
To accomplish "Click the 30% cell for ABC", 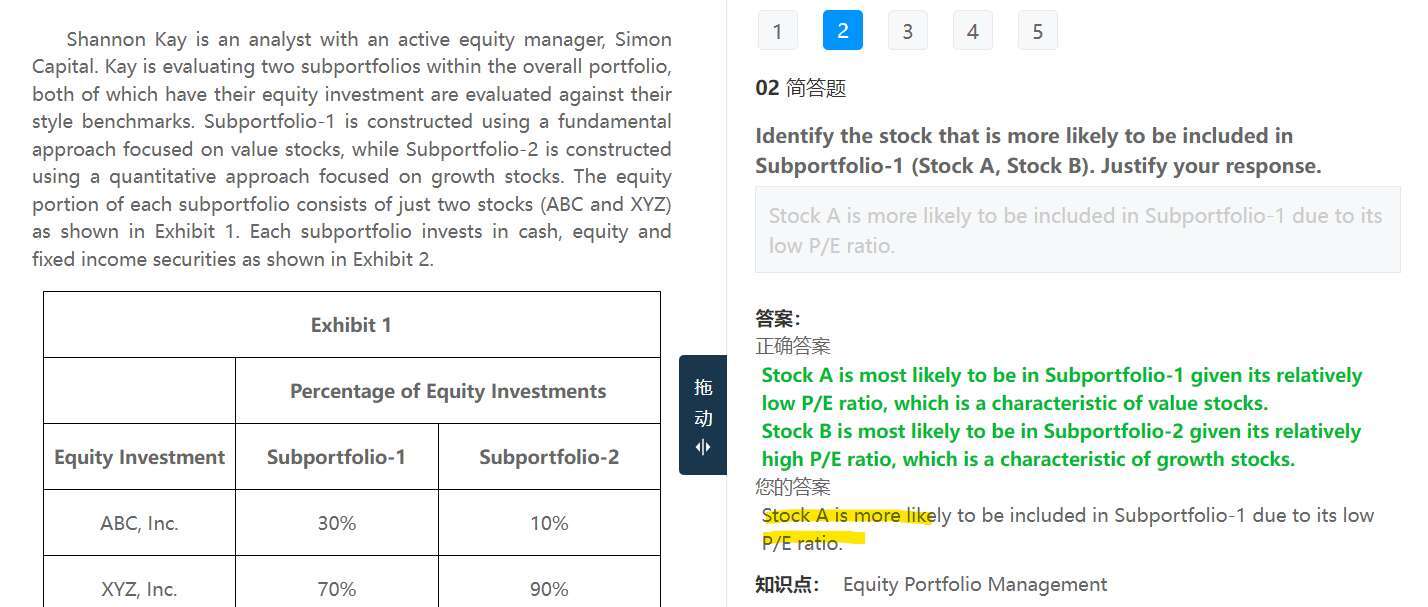I will tap(336, 523).
